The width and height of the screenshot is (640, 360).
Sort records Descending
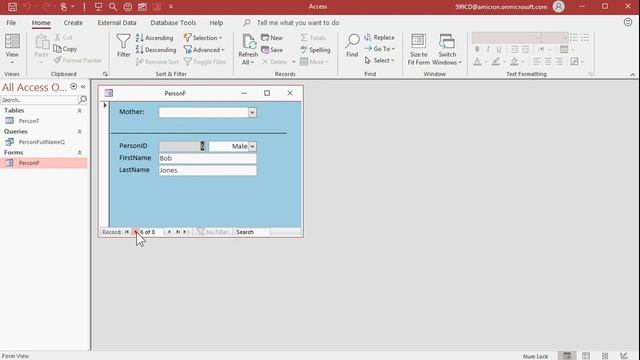pos(156,50)
